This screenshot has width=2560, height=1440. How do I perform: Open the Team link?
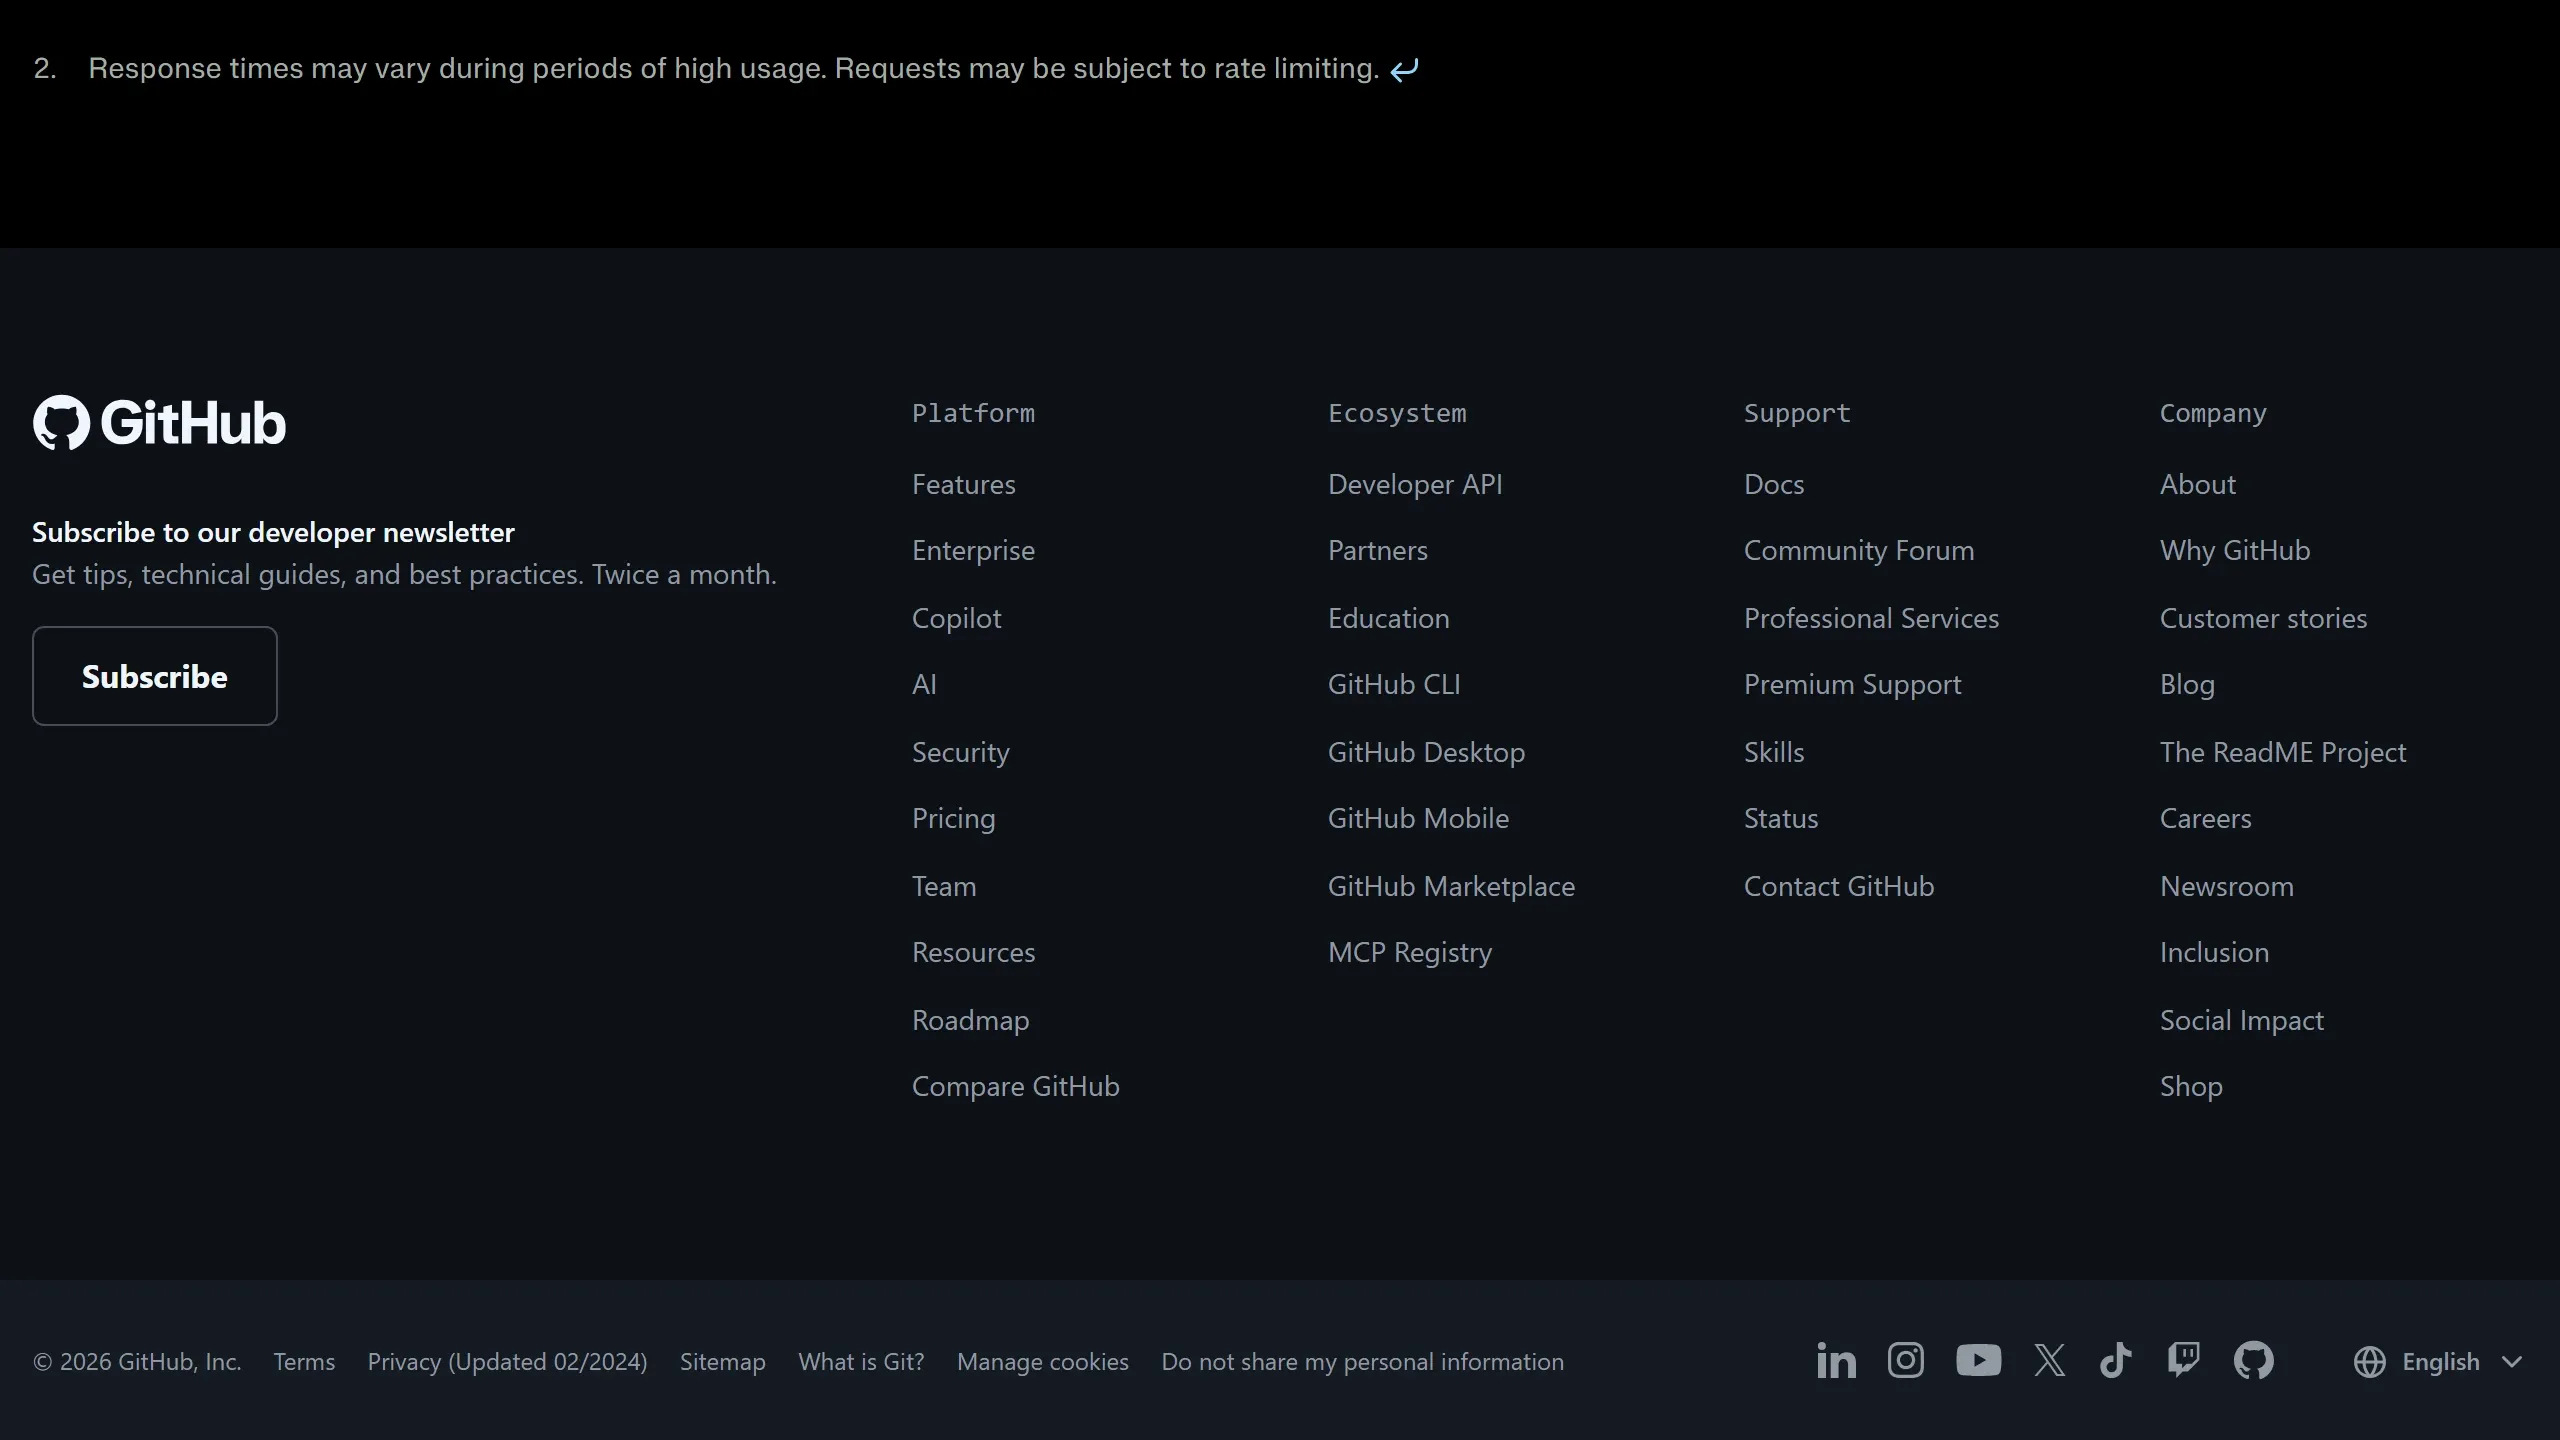click(943, 886)
